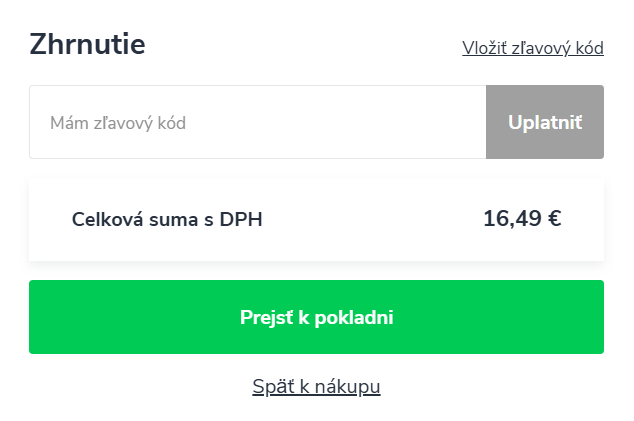Click the 'Zhrnutie' heading

click(x=88, y=45)
